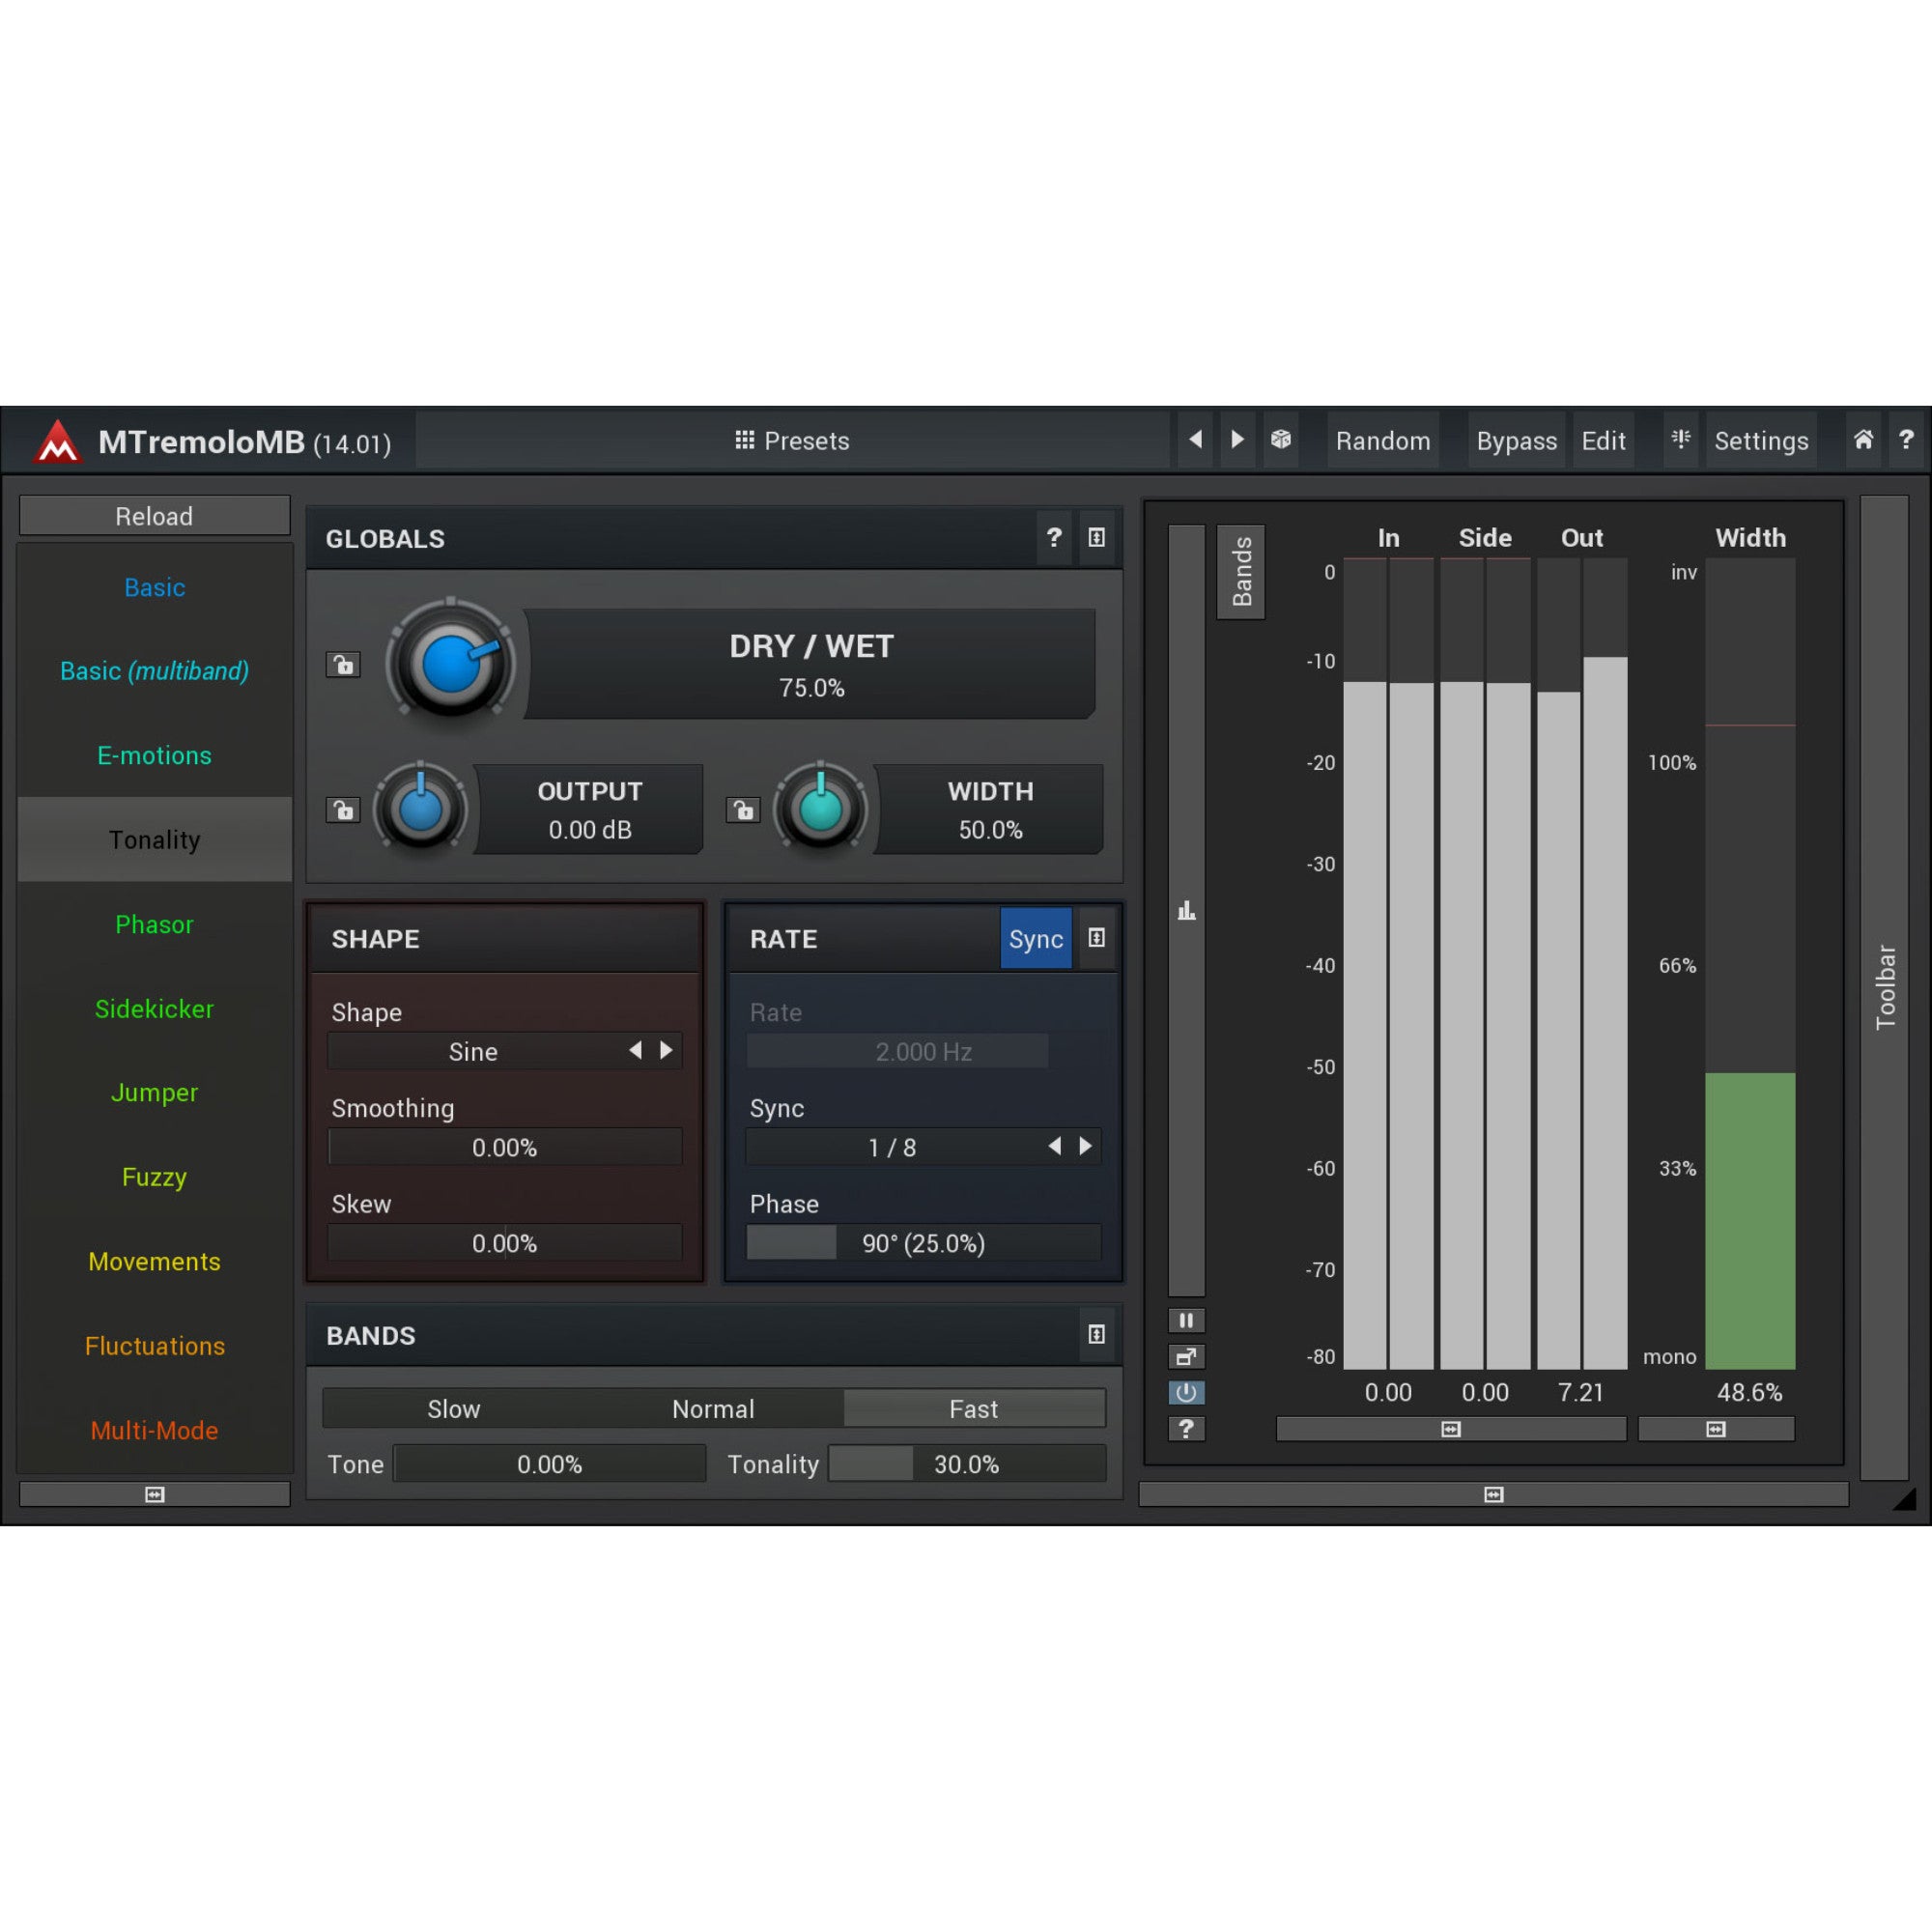Click the Reload button
The height and width of the screenshot is (1932, 1932).
click(x=155, y=516)
